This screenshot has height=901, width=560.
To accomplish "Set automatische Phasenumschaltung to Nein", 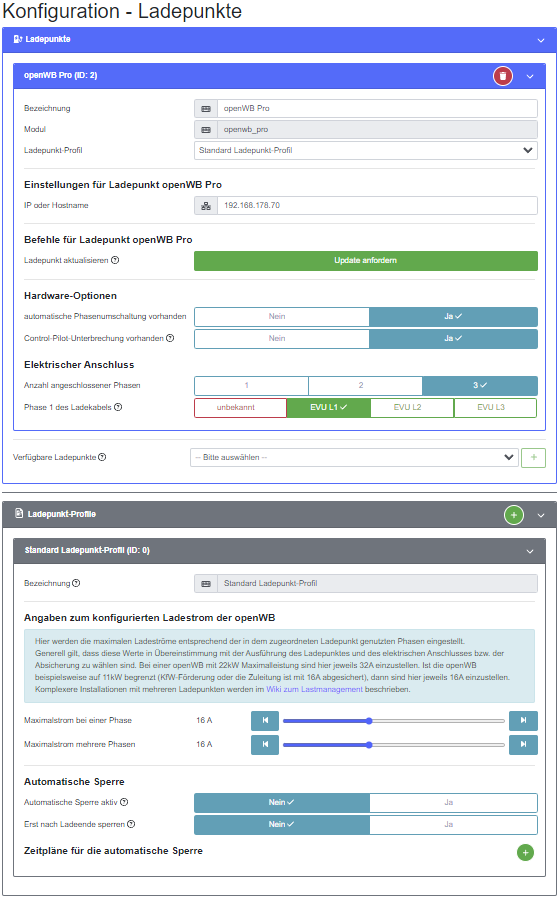I will tap(281, 317).
